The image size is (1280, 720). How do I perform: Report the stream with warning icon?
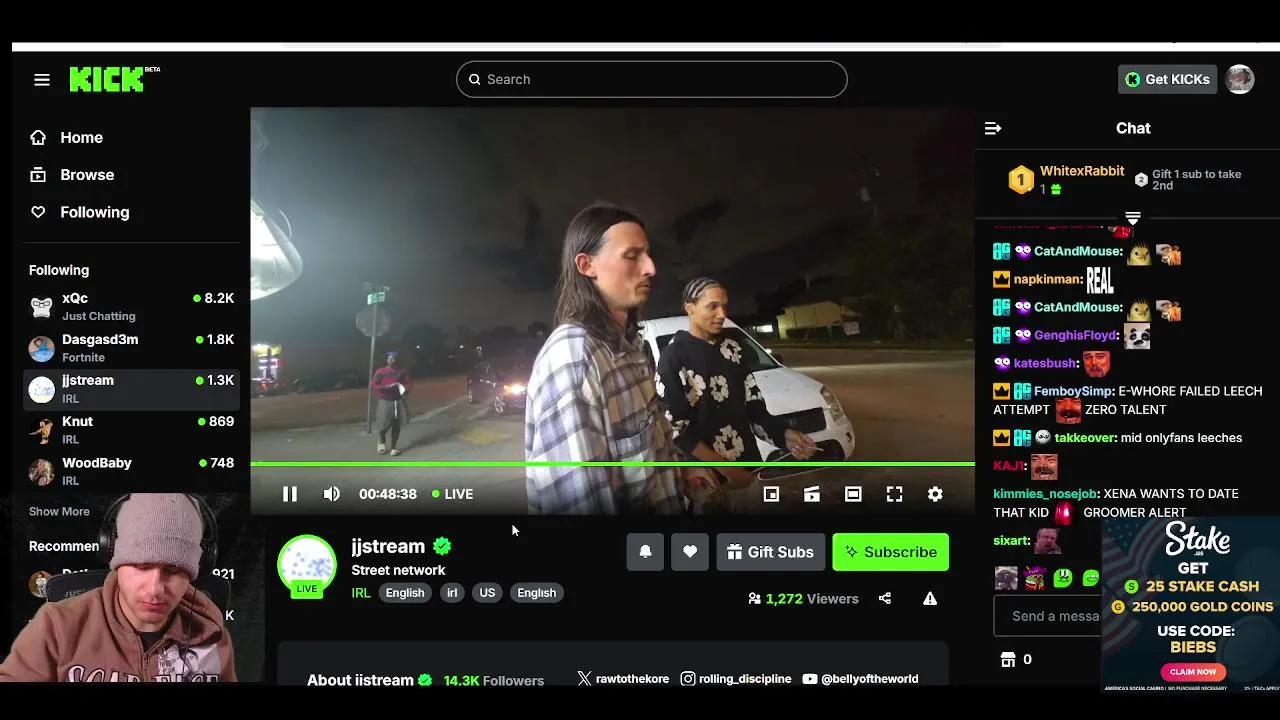tap(930, 599)
